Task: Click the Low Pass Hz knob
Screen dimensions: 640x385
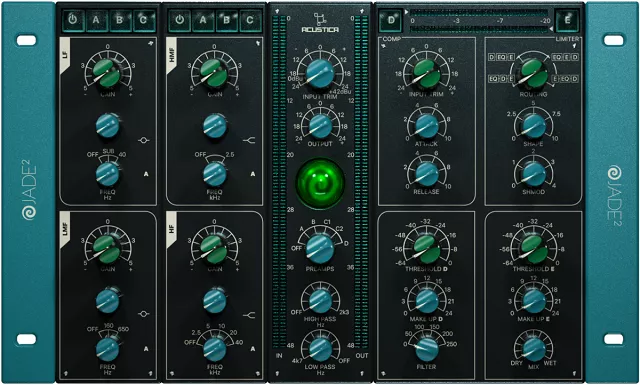Action: click(x=320, y=350)
